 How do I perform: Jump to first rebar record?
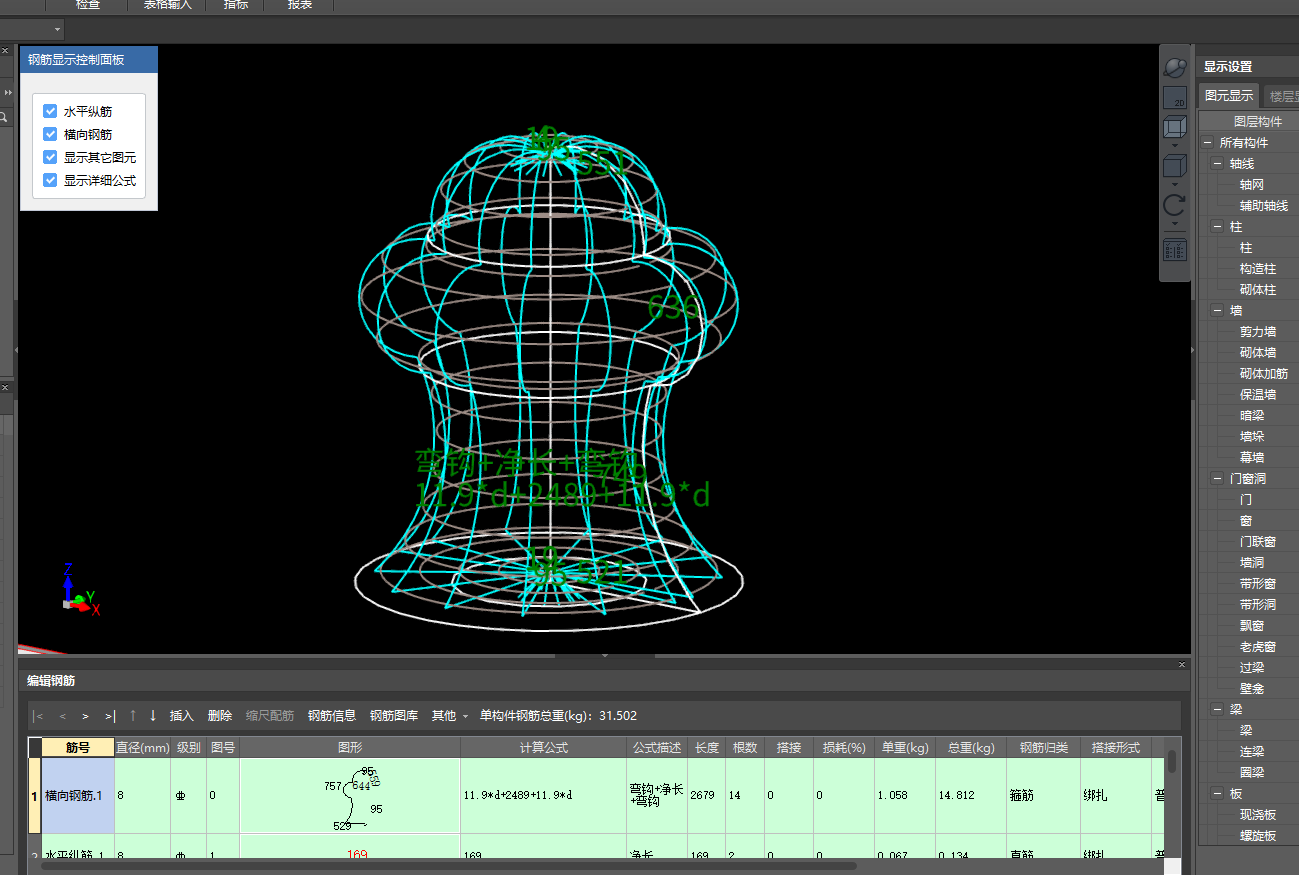pos(38,716)
